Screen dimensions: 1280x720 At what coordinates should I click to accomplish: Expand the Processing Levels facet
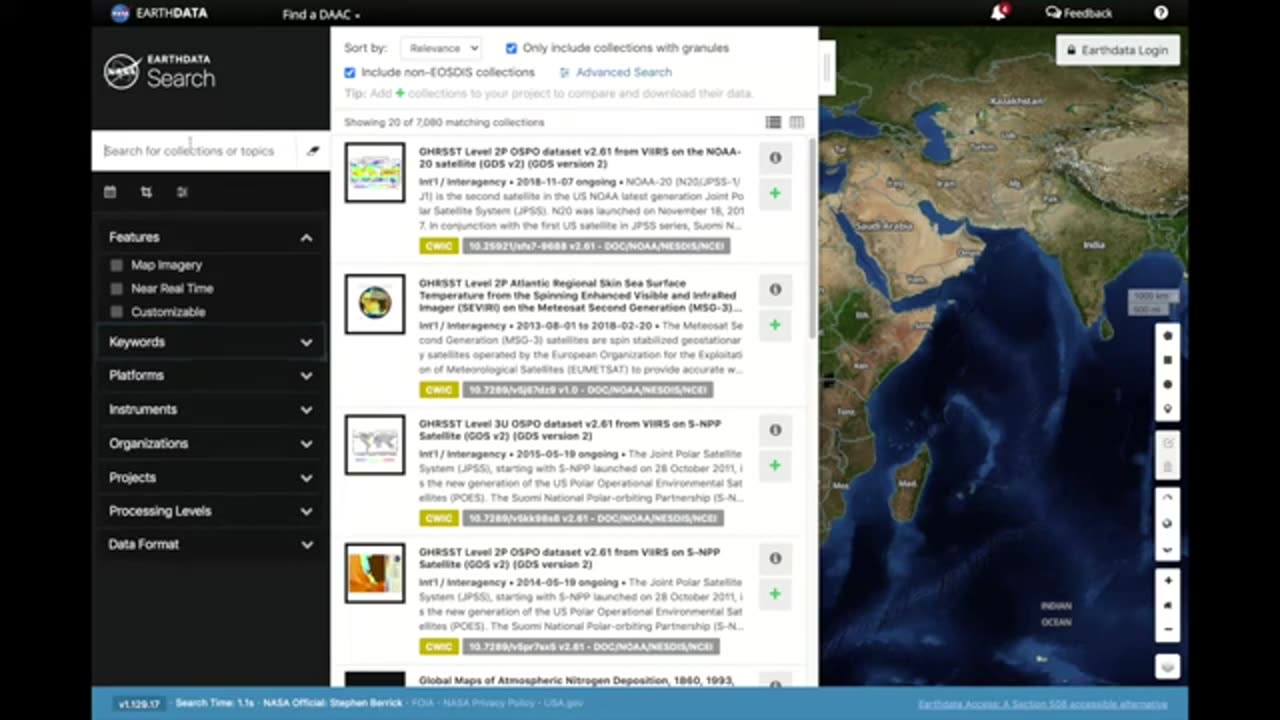coord(210,511)
